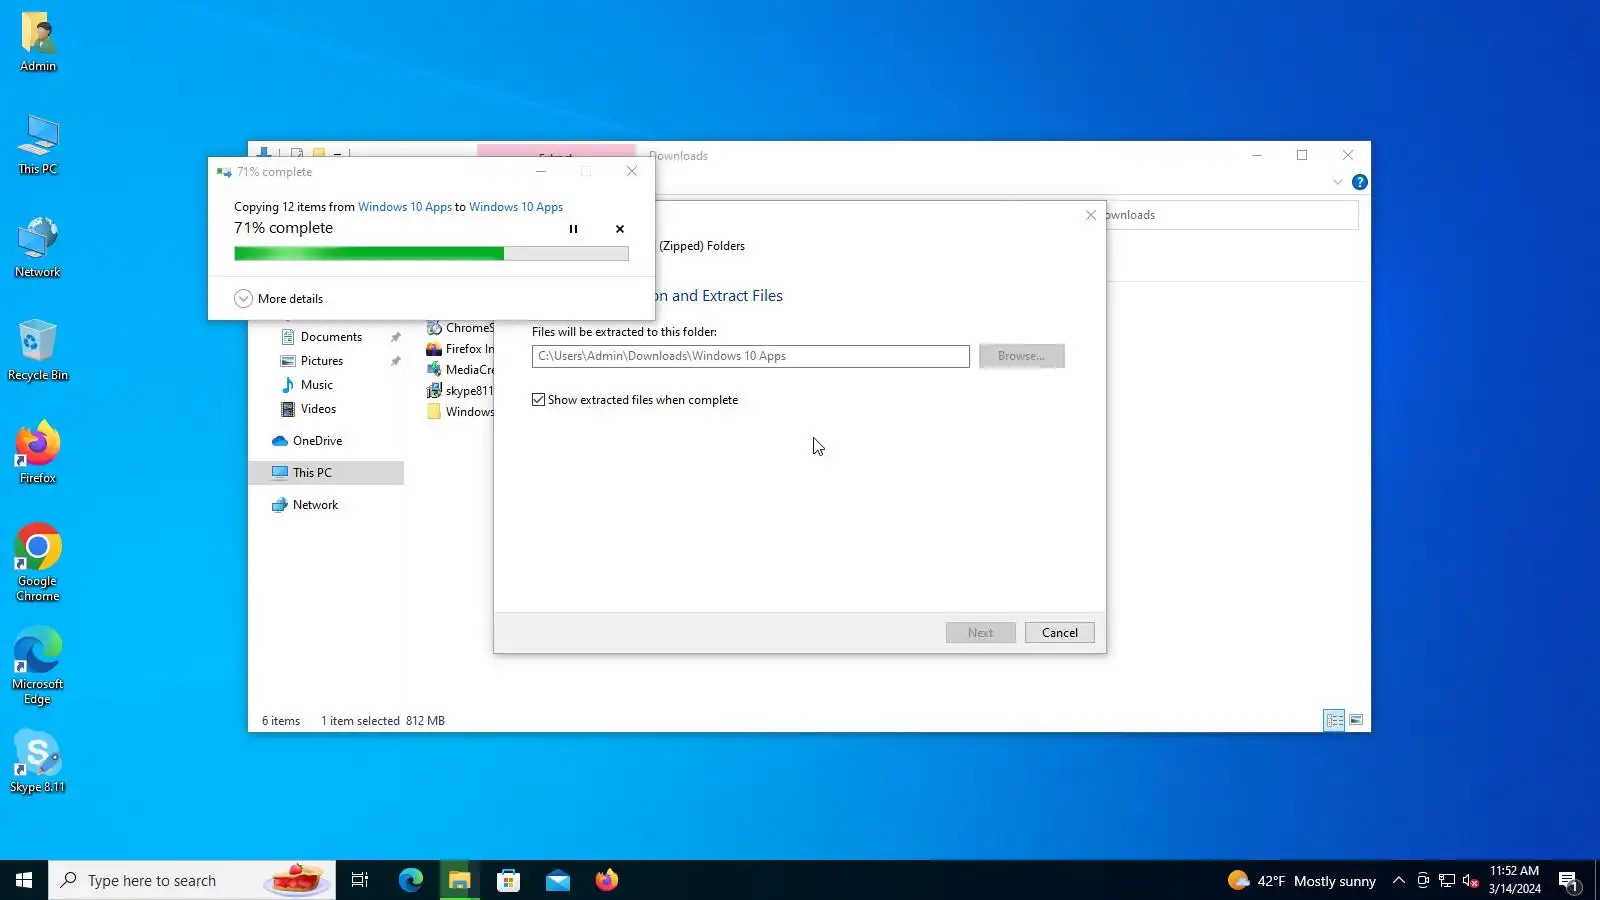Select the Skype 8.11 desktop shortcut

point(38,763)
